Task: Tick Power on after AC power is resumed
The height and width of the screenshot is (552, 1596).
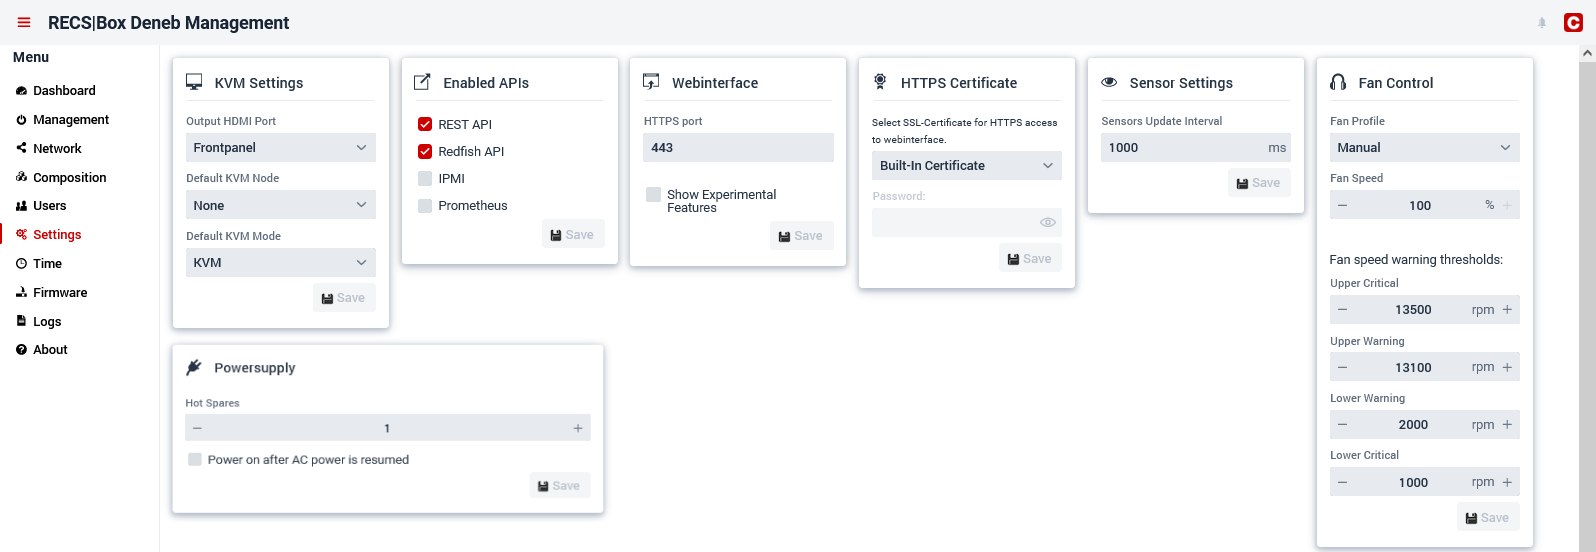Action: (195, 459)
